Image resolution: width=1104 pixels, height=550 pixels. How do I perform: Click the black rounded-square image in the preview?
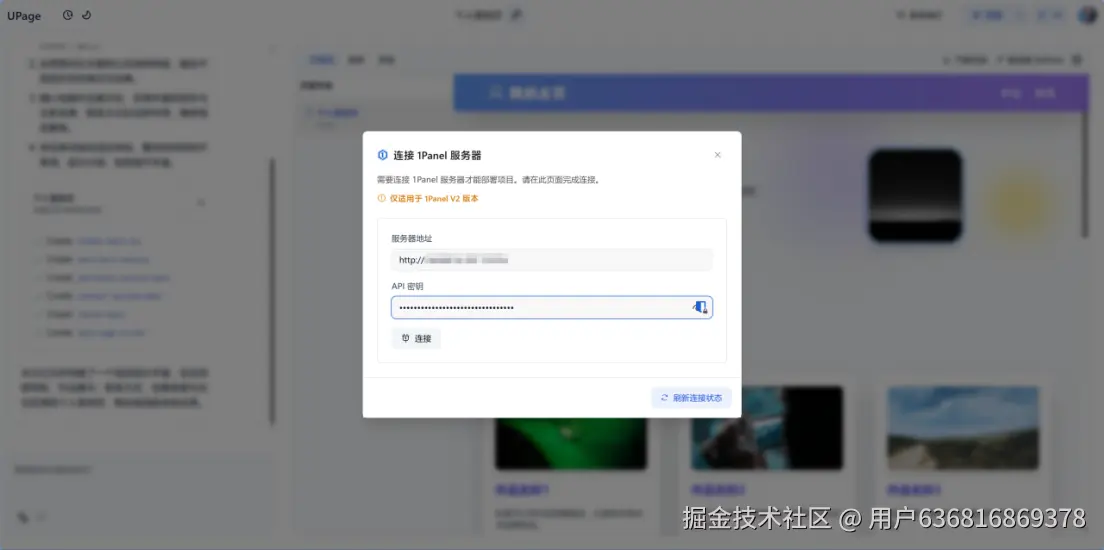(915, 196)
